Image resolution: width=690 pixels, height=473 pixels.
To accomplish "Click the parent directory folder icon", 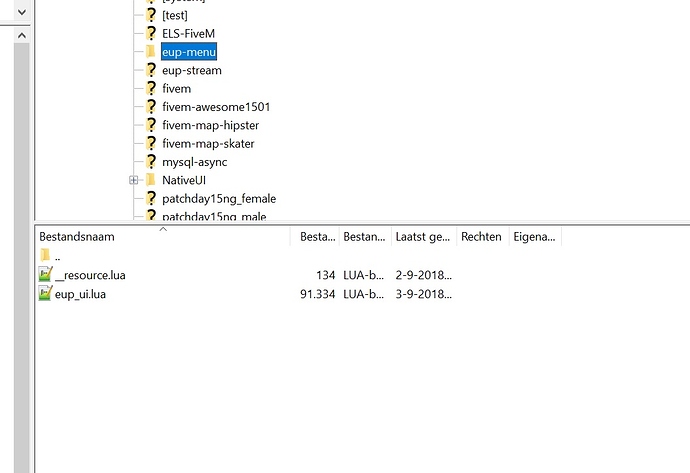I will (x=45, y=255).
